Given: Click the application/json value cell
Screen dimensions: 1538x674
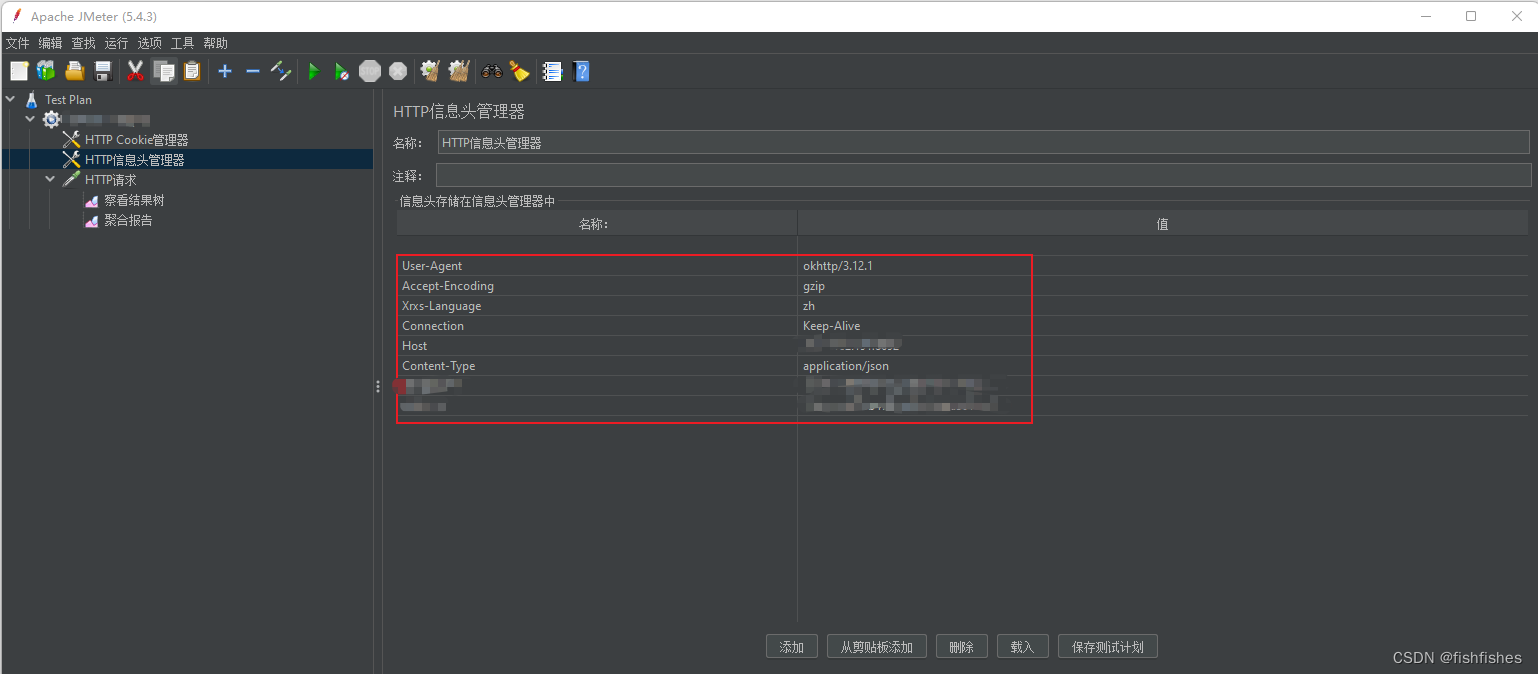Looking at the screenshot, I should click(1163, 366).
